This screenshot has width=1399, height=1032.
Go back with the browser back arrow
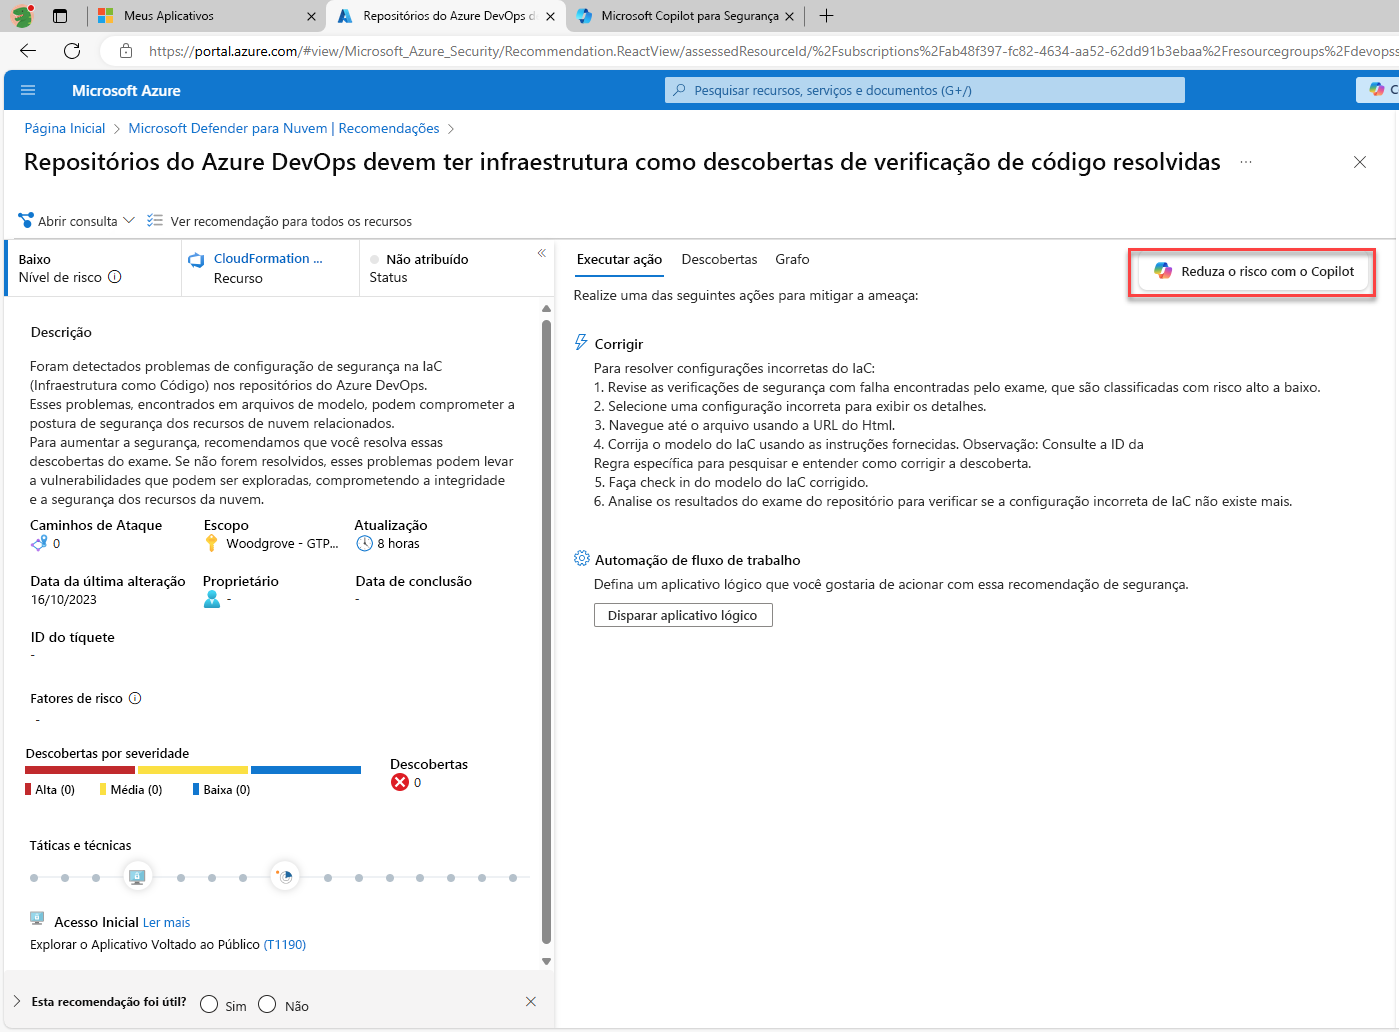coord(28,51)
